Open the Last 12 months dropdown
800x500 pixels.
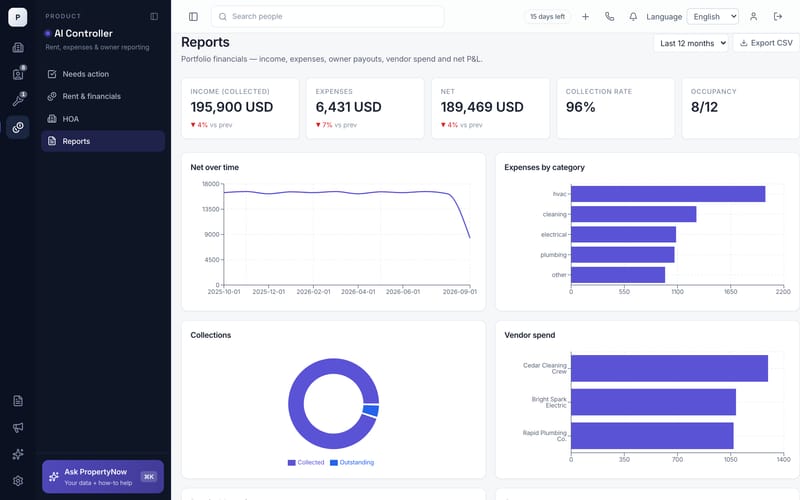point(691,43)
